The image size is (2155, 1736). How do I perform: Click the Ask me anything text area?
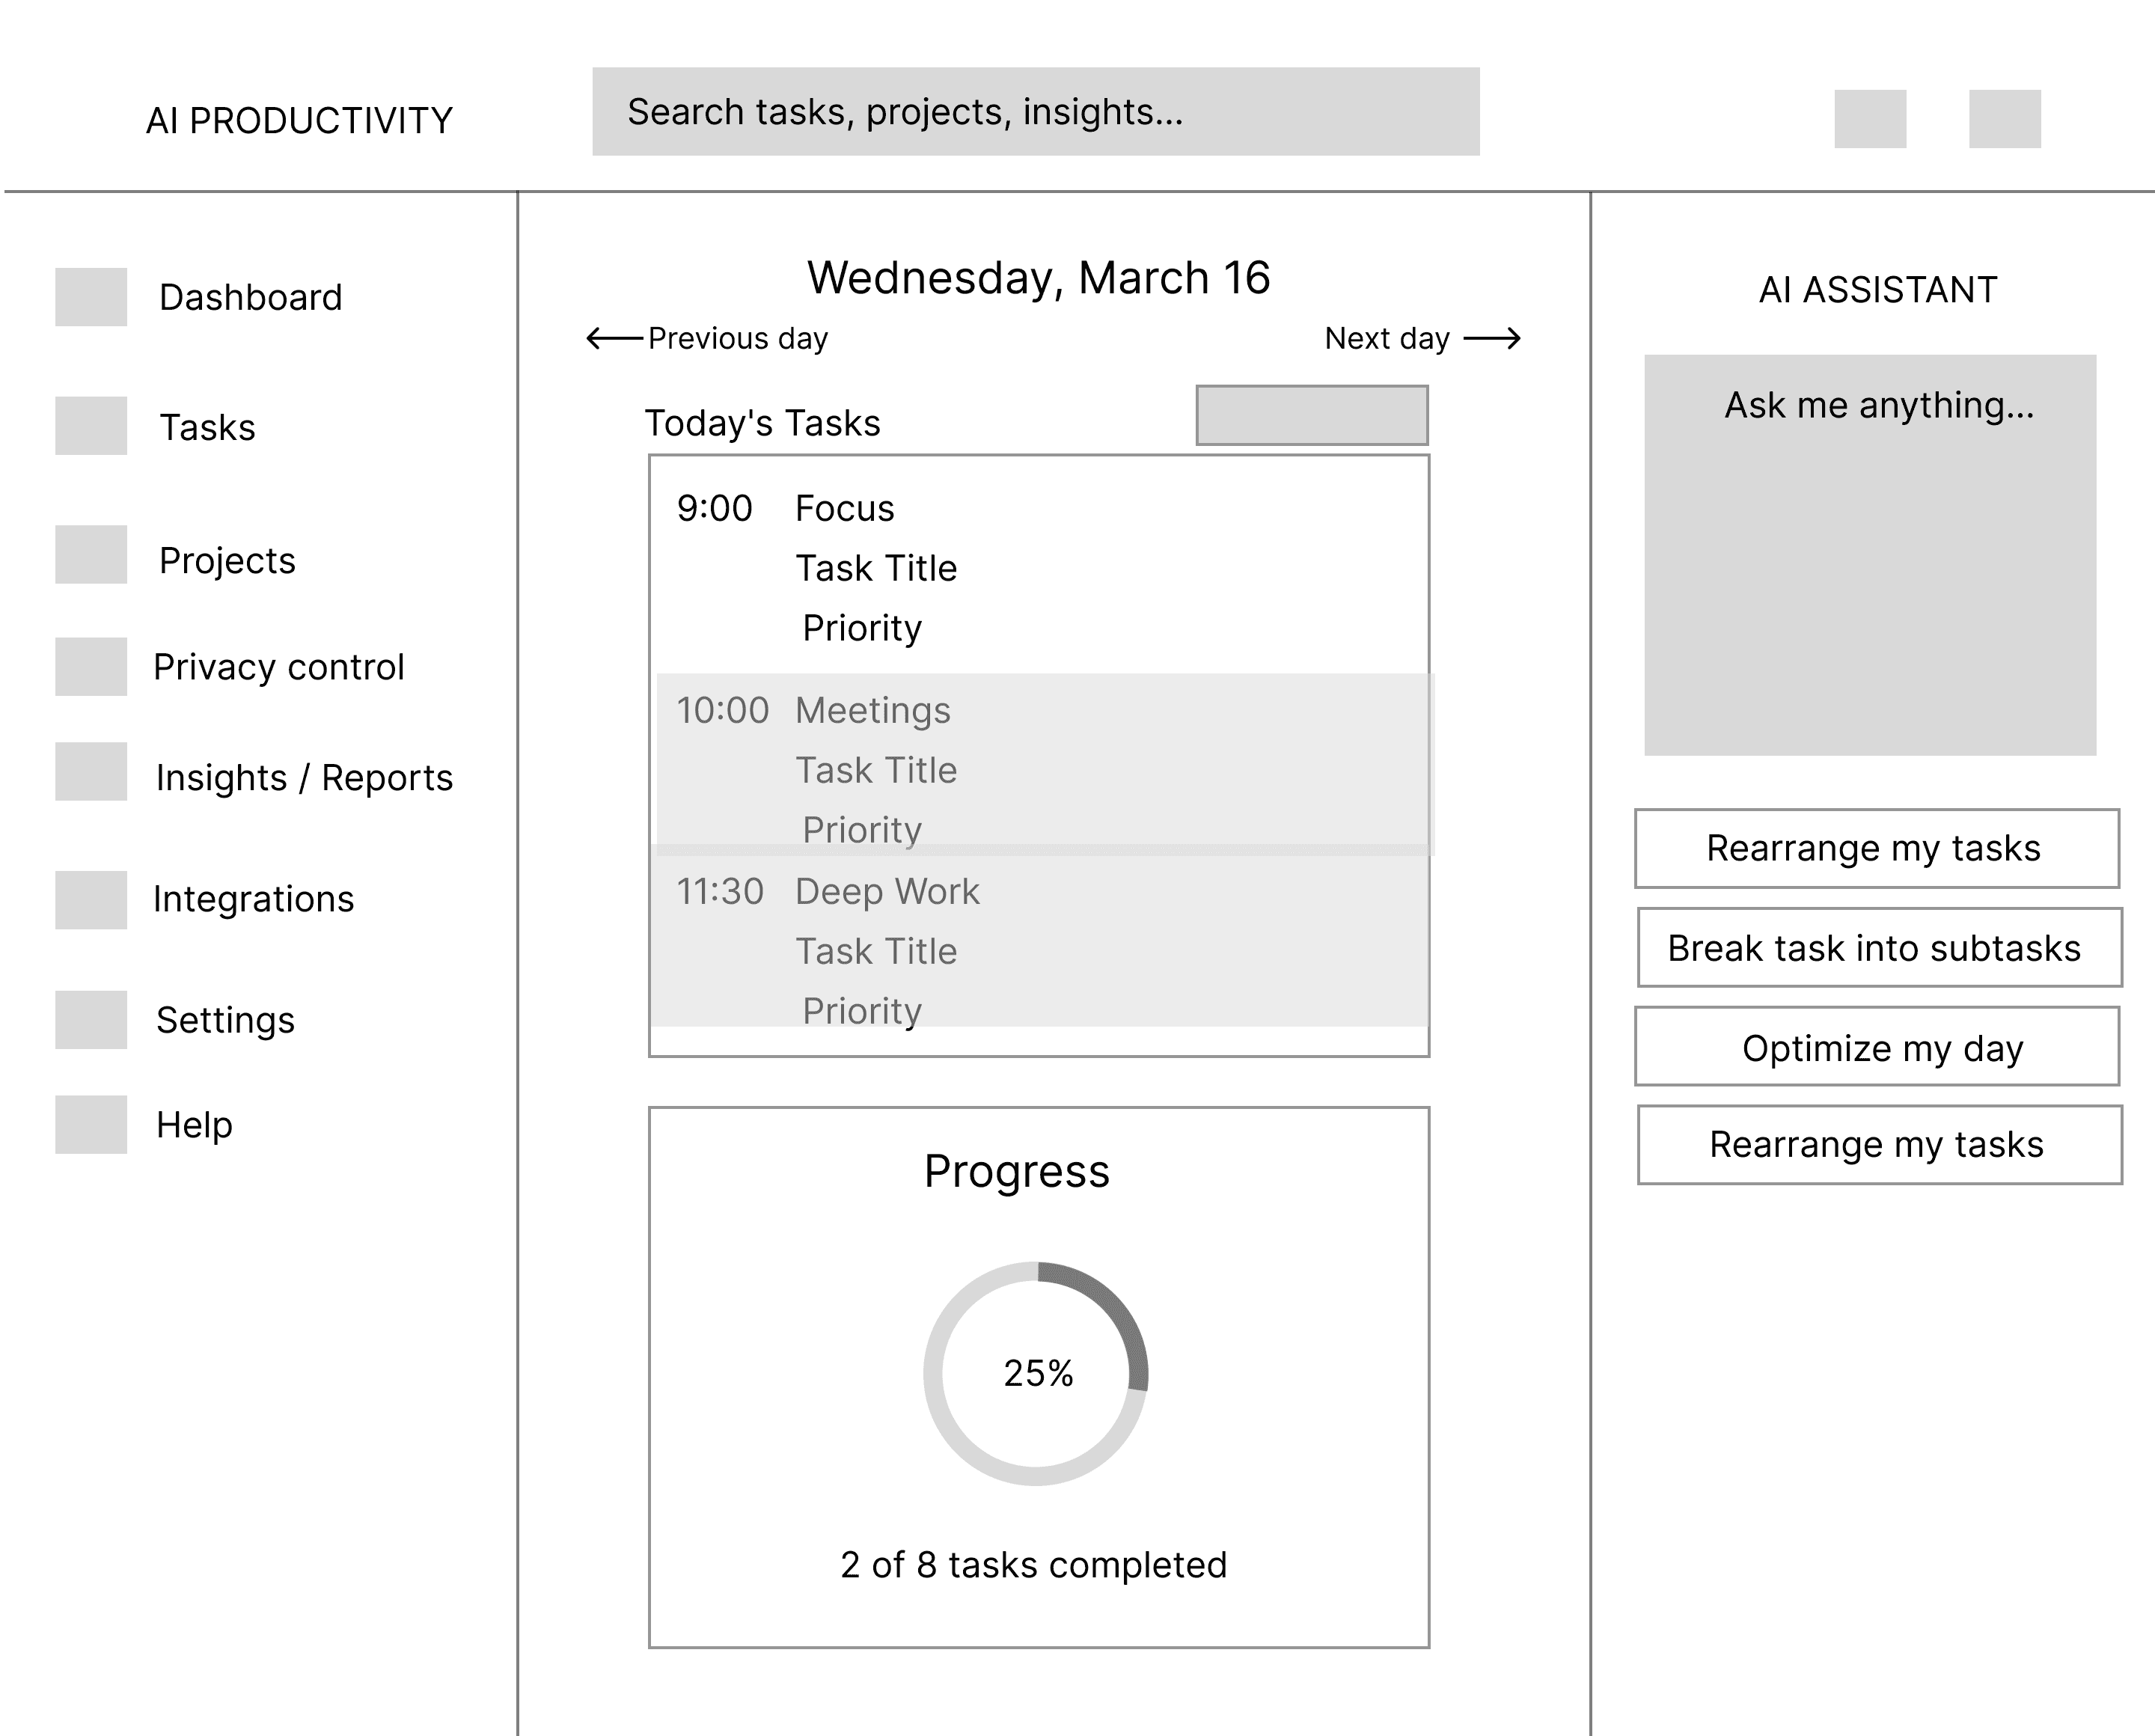tap(1869, 555)
